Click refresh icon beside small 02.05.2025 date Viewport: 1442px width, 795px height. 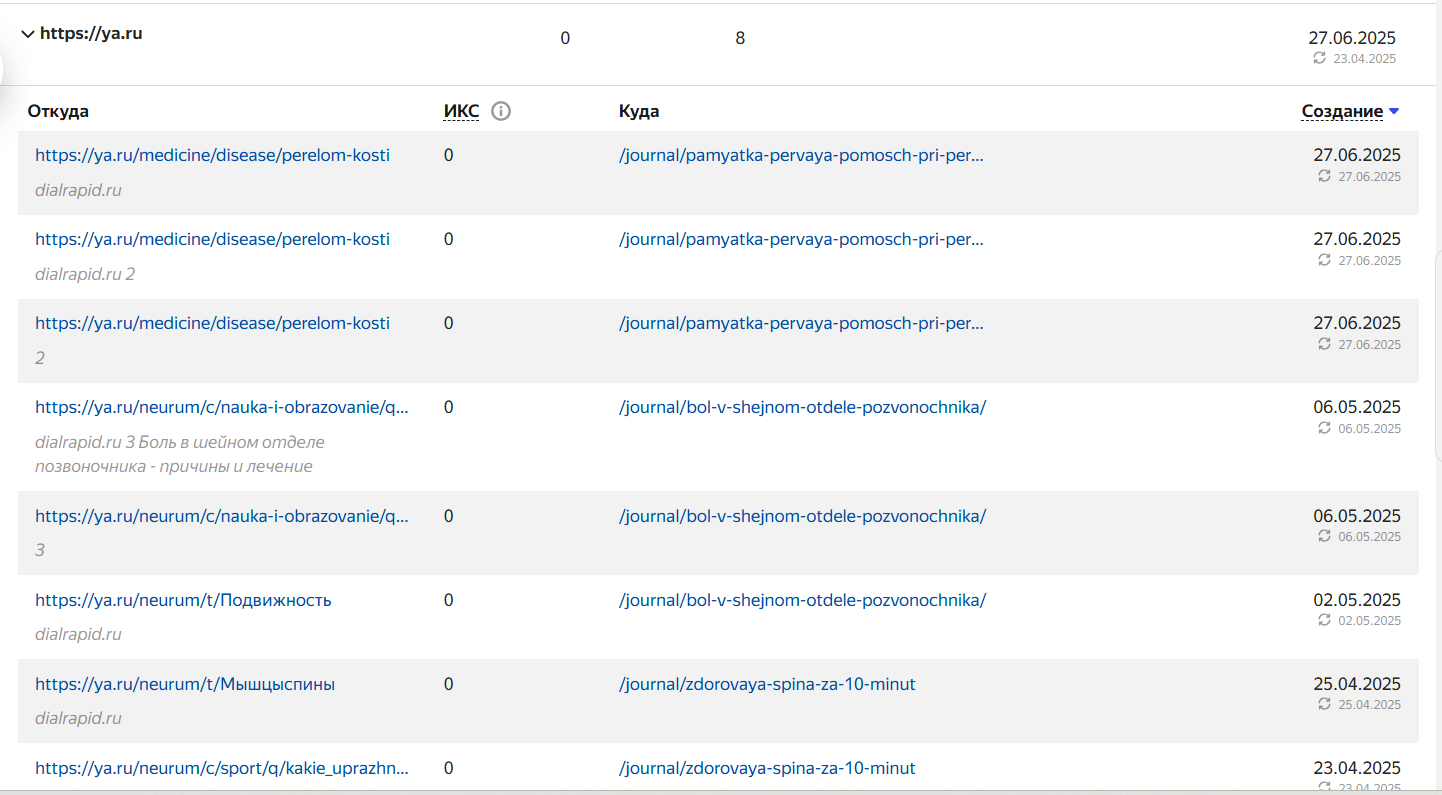click(x=1324, y=620)
